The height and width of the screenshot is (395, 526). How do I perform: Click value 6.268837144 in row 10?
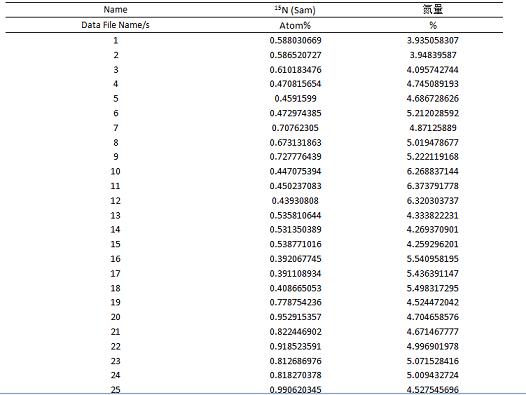click(433, 171)
